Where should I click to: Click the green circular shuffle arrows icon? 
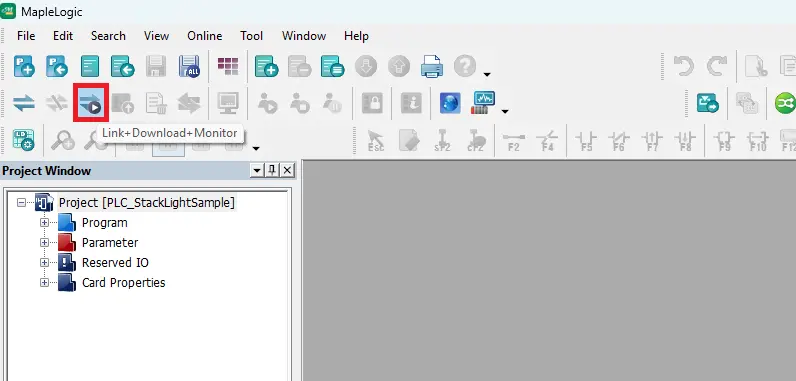click(x=785, y=103)
